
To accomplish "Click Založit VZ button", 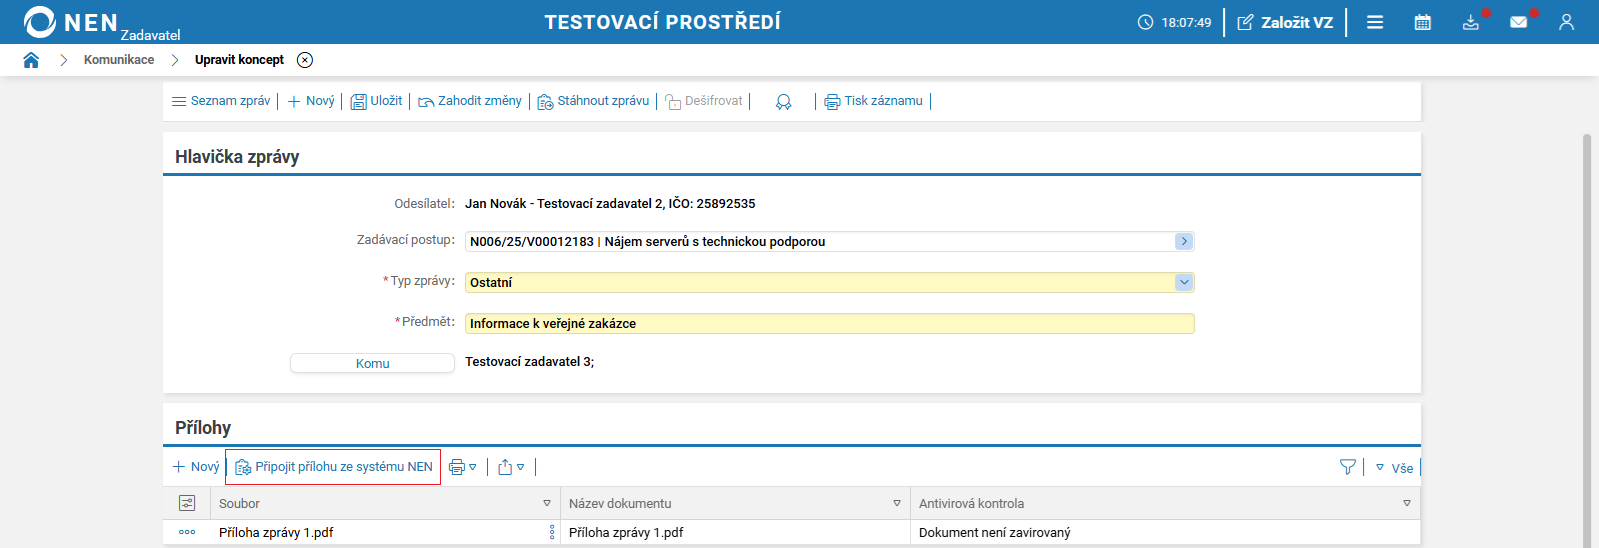I will point(1285,22).
